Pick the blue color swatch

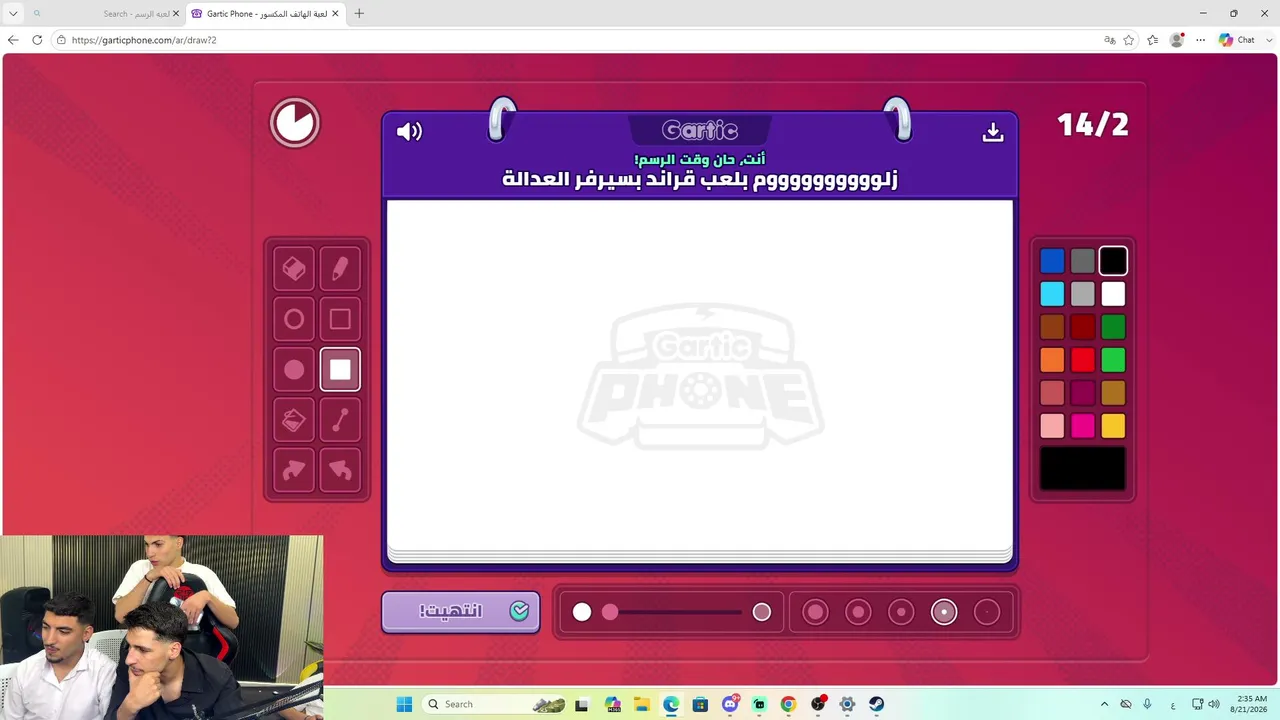pos(1052,261)
